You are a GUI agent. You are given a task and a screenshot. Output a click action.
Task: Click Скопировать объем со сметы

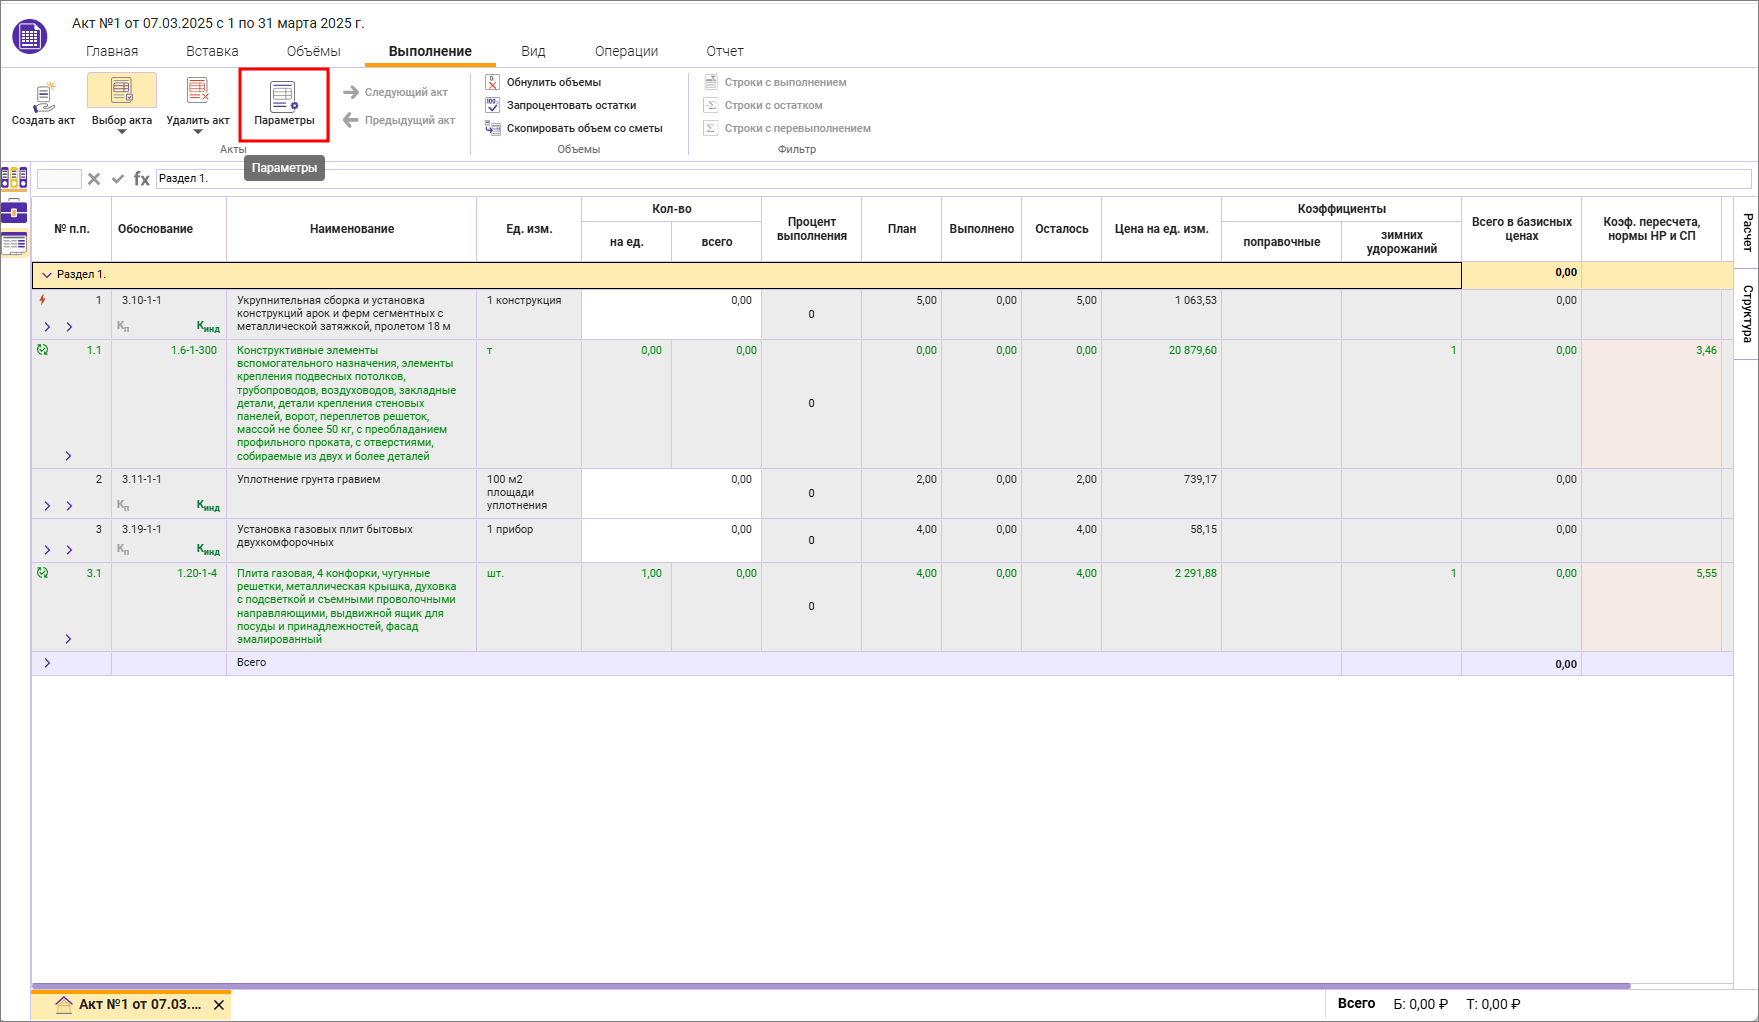[x=584, y=128]
